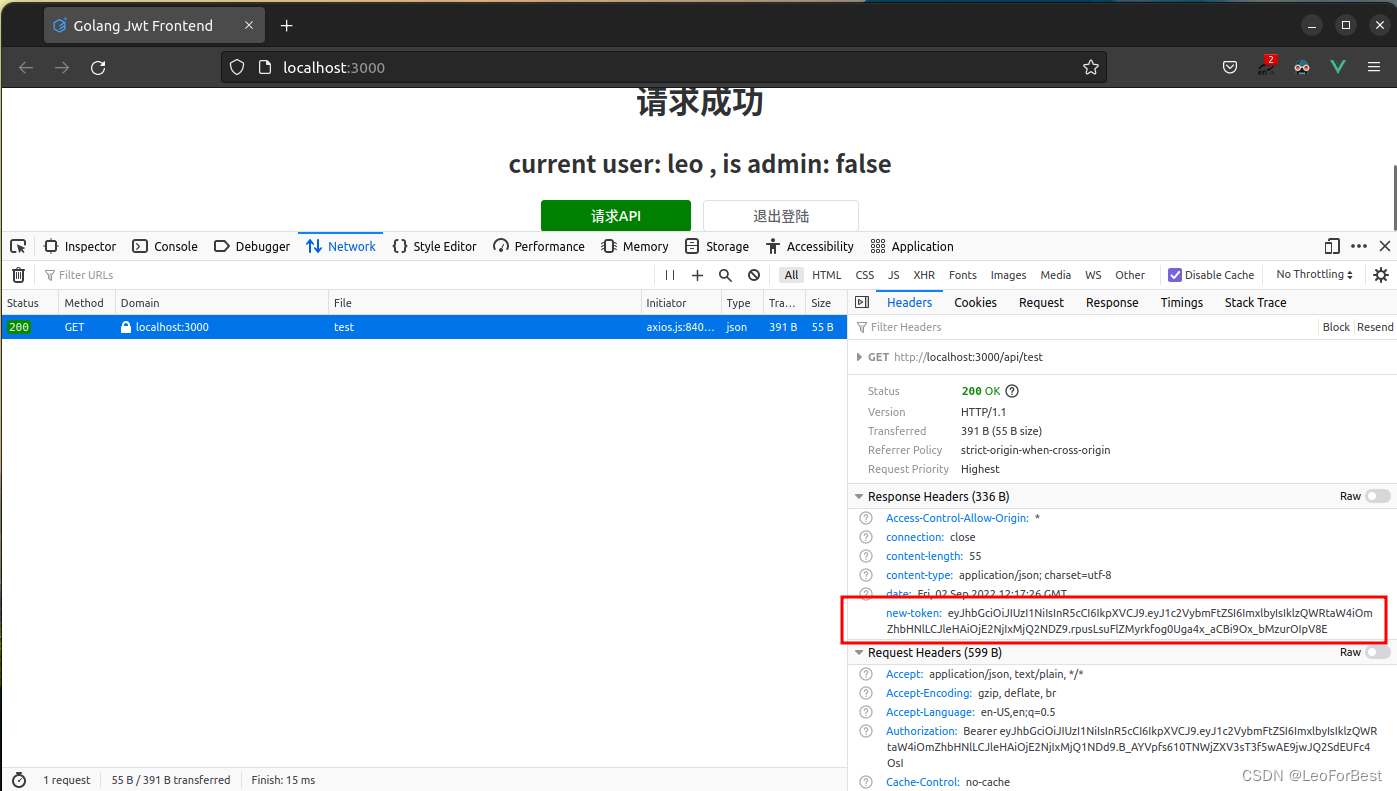Expand the GET request URL details
1397x791 pixels.
pyautogui.click(x=859, y=357)
